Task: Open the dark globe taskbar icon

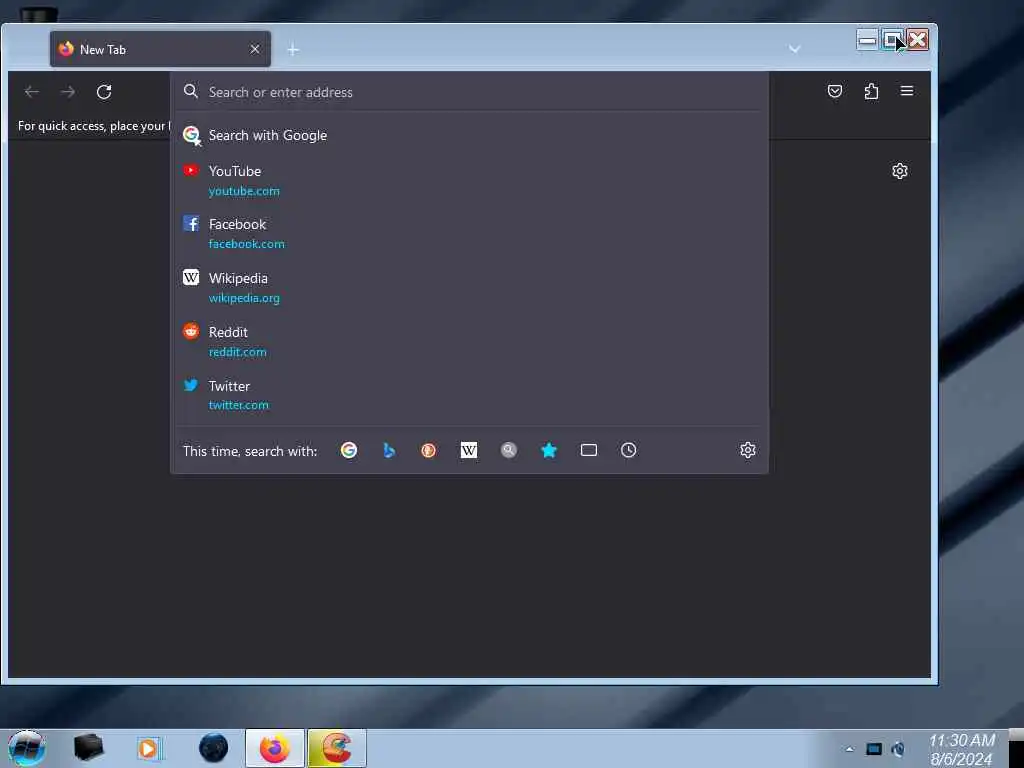Action: point(214,748)
